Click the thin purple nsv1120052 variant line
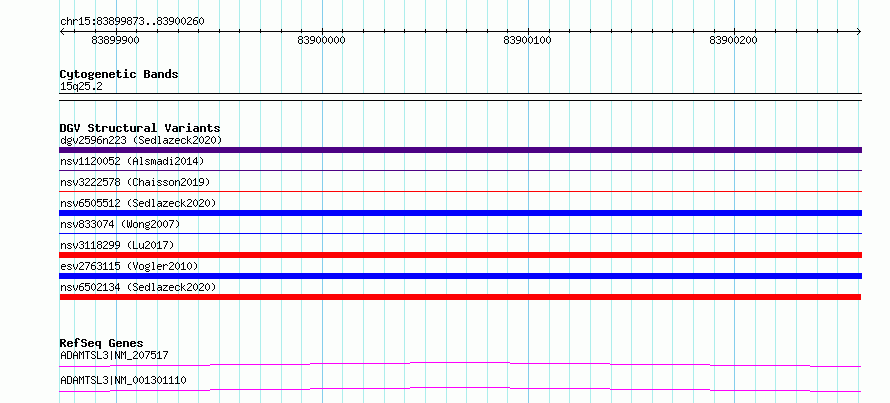 click(460, 170)
